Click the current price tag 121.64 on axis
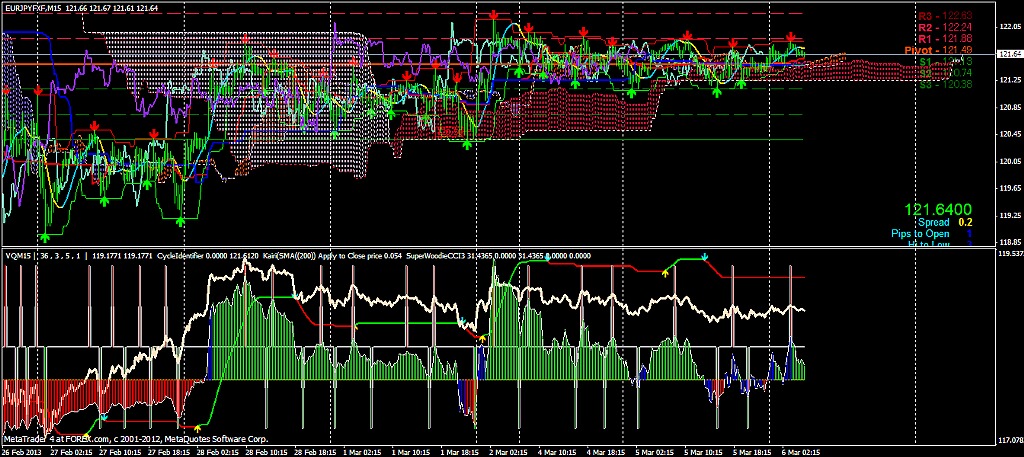The height and width of the screenshot is (457, 1024). pos(1010,53)
